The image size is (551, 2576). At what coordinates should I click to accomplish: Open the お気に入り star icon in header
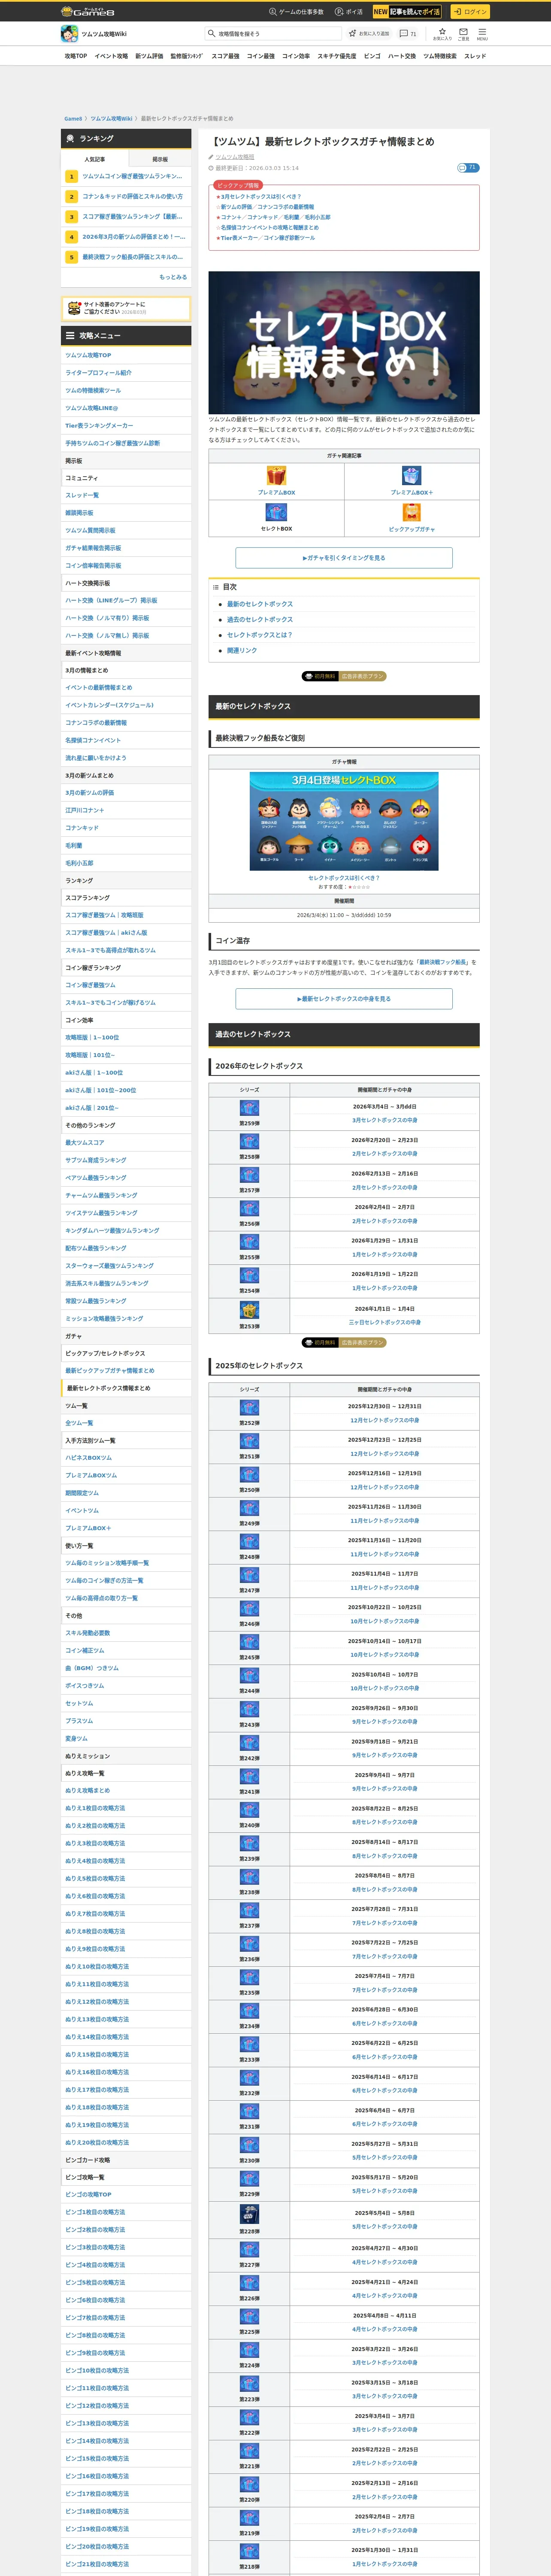click(442, 34)
